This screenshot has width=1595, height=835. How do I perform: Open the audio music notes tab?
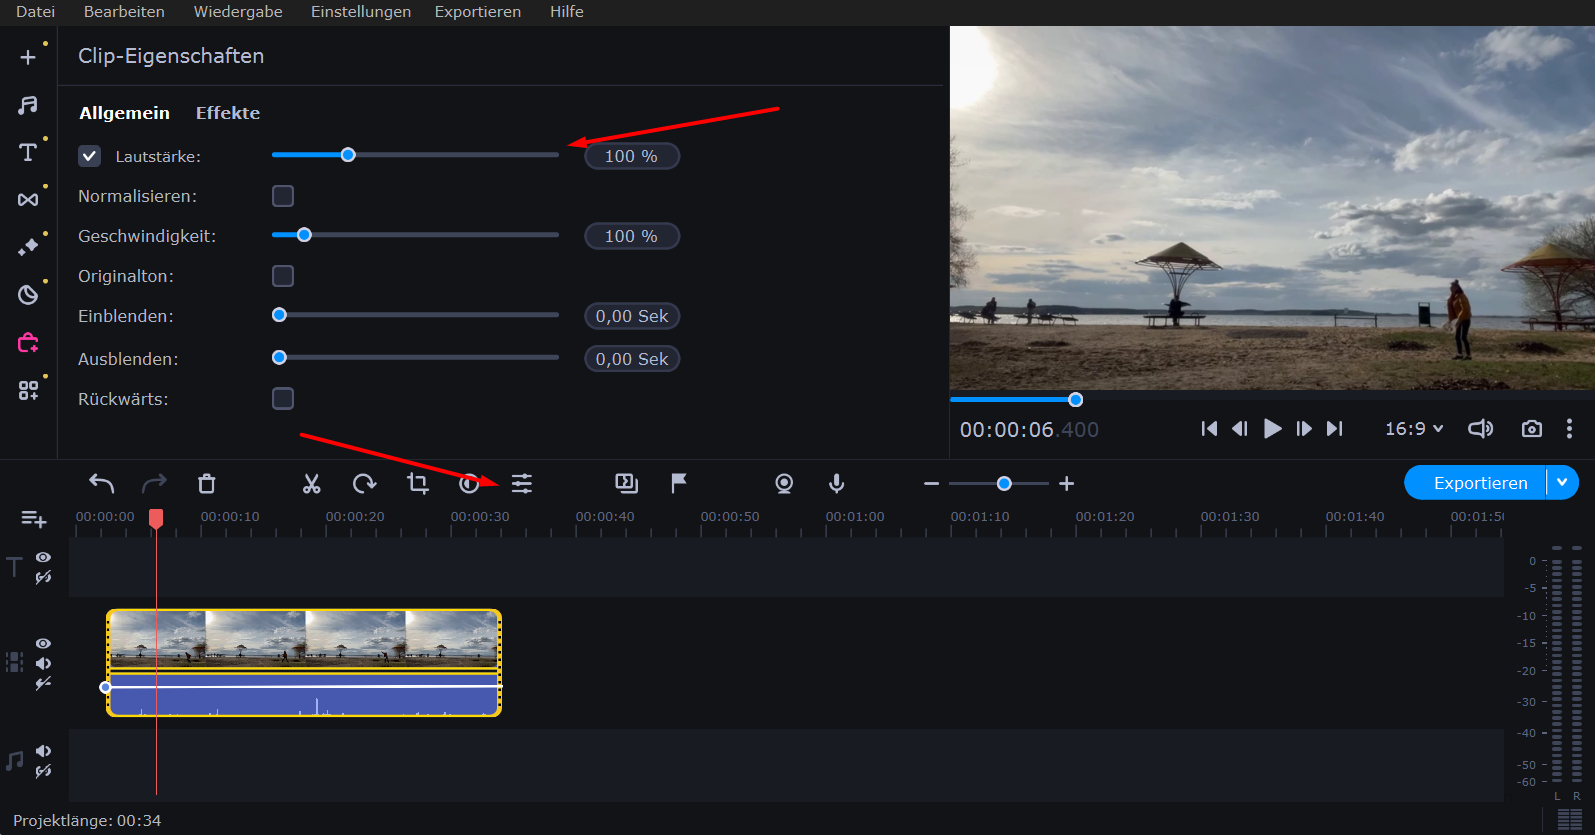click(28, 105)
